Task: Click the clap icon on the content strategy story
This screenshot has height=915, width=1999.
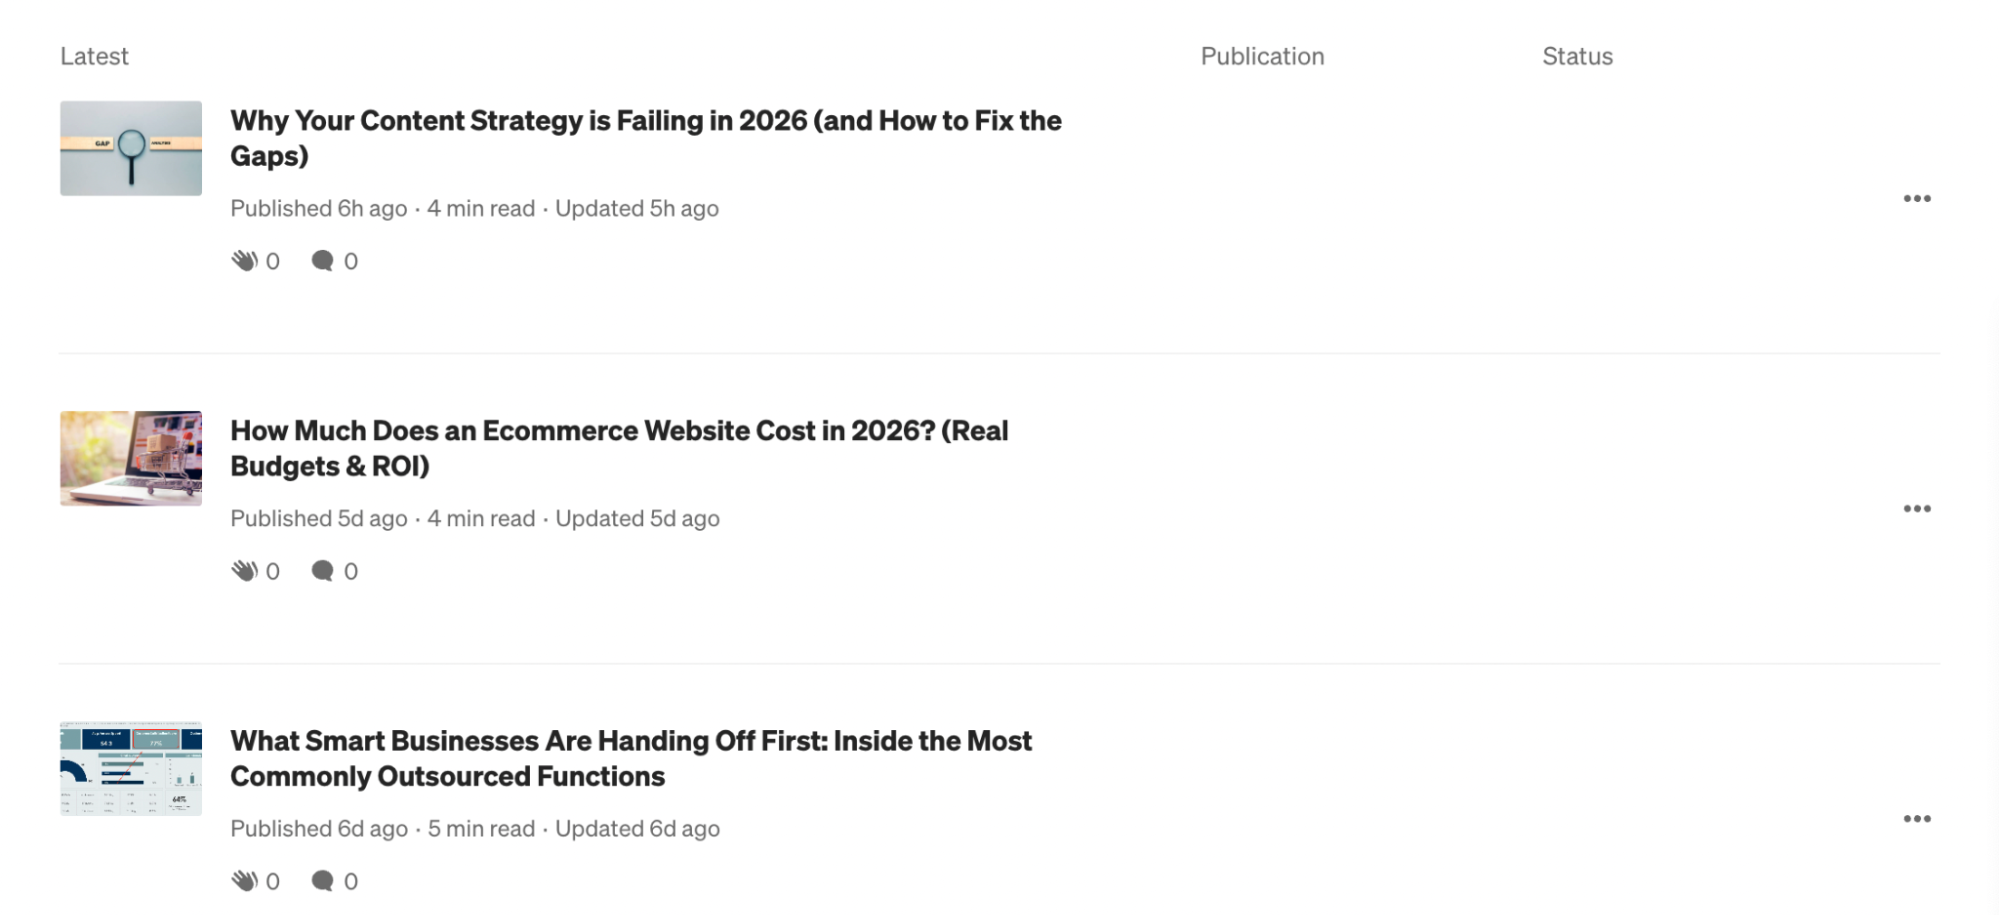Action: (x=247, y=260)
